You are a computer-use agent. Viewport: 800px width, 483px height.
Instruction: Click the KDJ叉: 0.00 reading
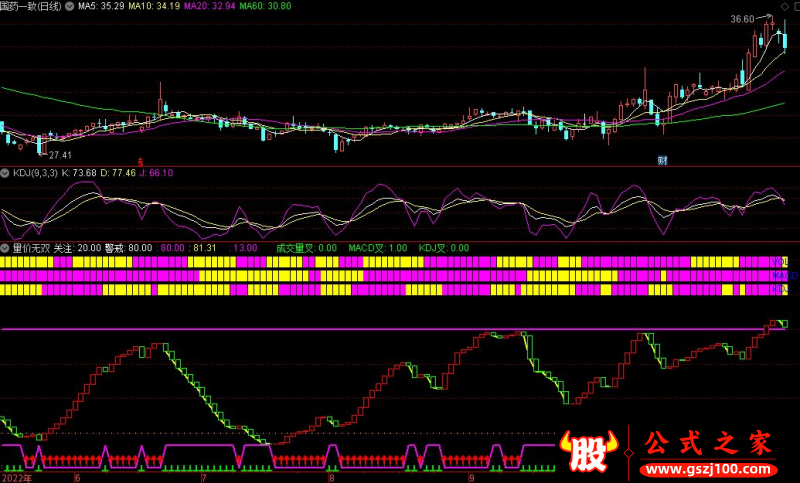[x=444, y=248]
